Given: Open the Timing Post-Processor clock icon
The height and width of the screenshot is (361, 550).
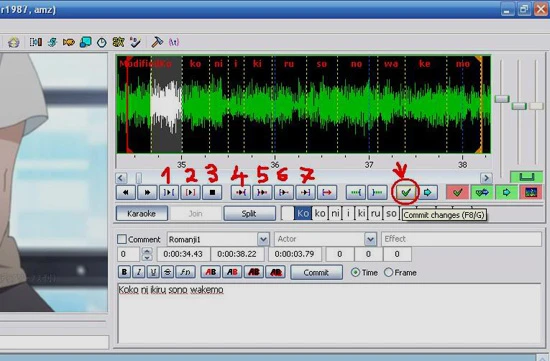Looking at the screenshot, I should point(102,42).
